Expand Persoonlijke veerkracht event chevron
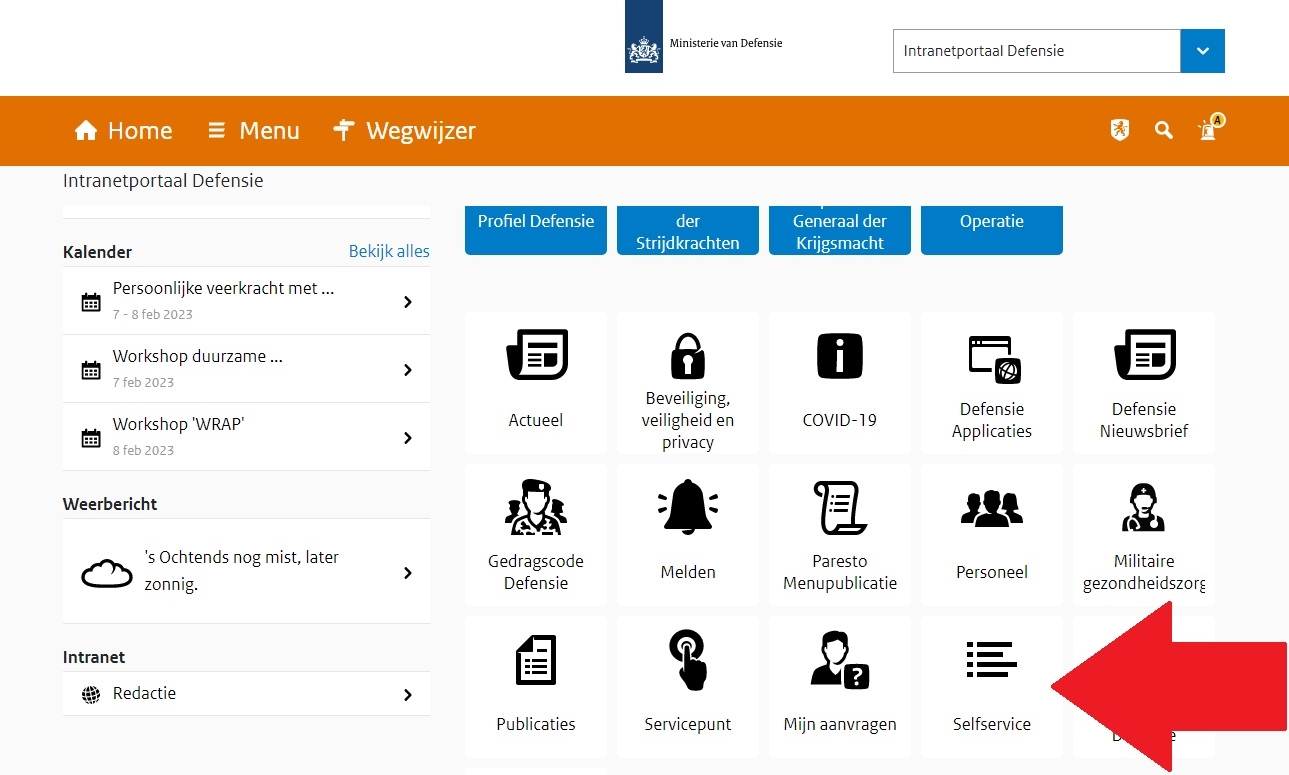The height and width of the screenshot is (775, 1289). (x=407, y=302)
